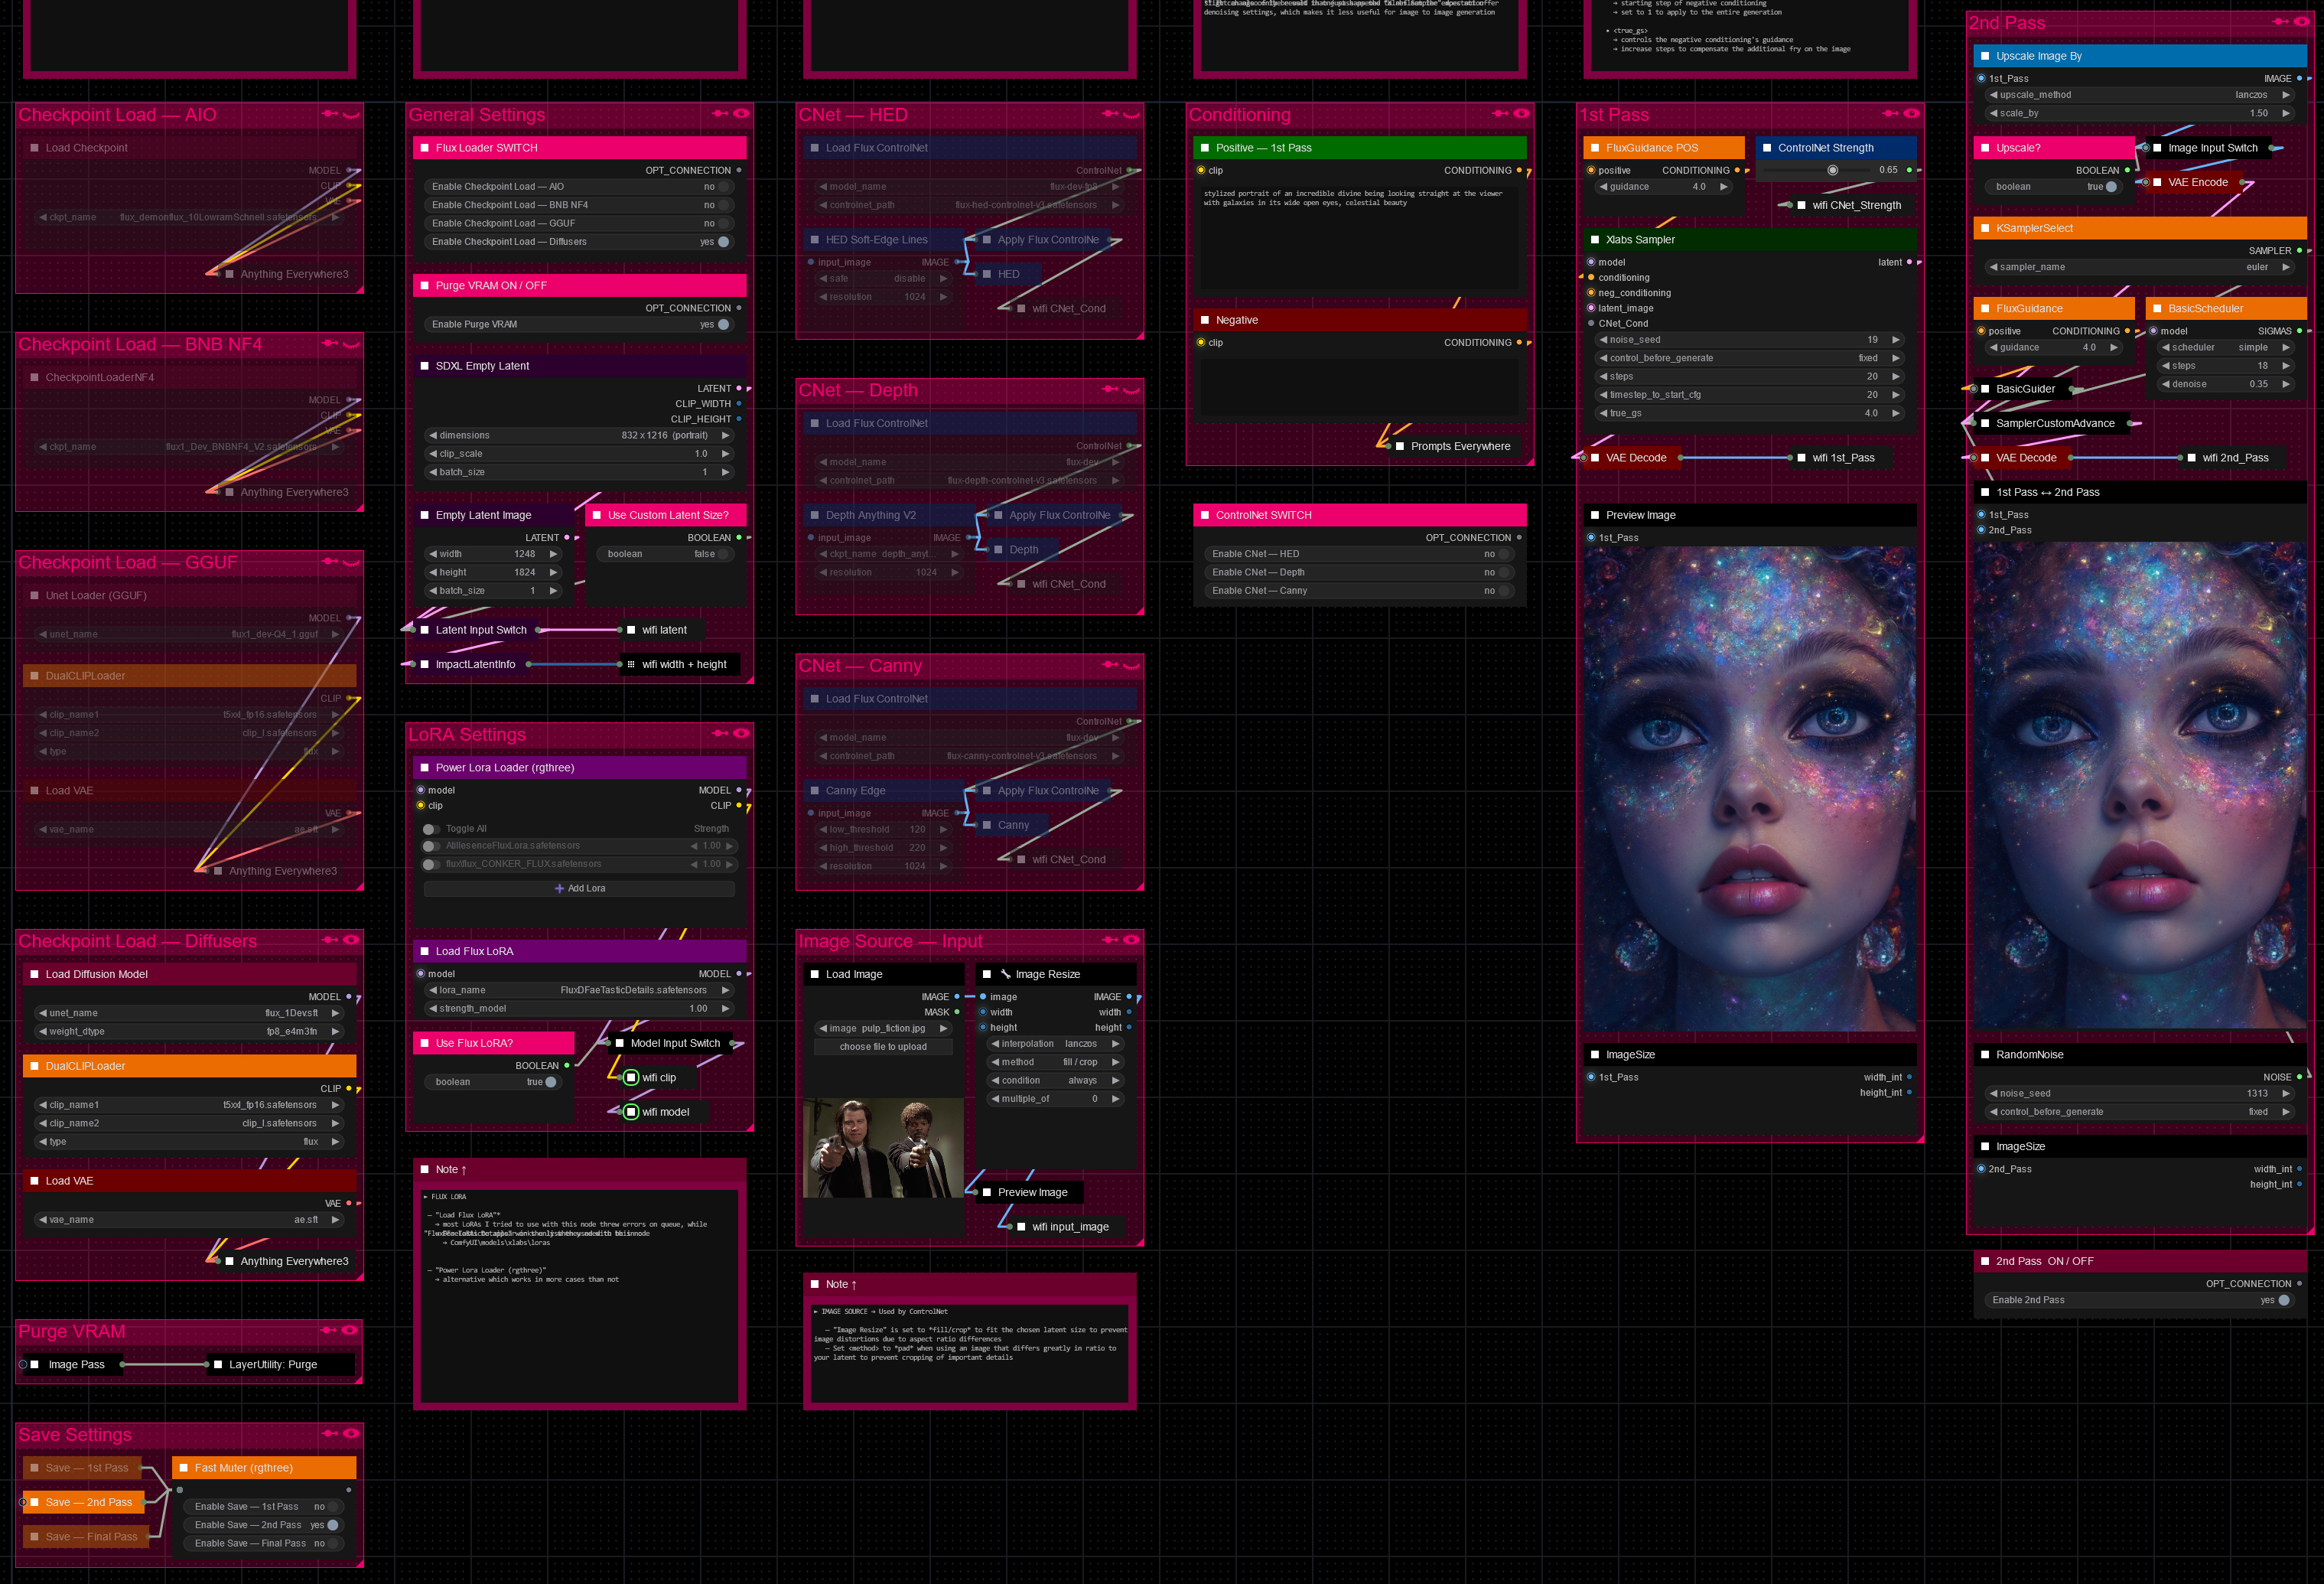Toggle Enable CNet — HED switch
Viewport: 2324px width, 1584px height.
click(1503, 554)
